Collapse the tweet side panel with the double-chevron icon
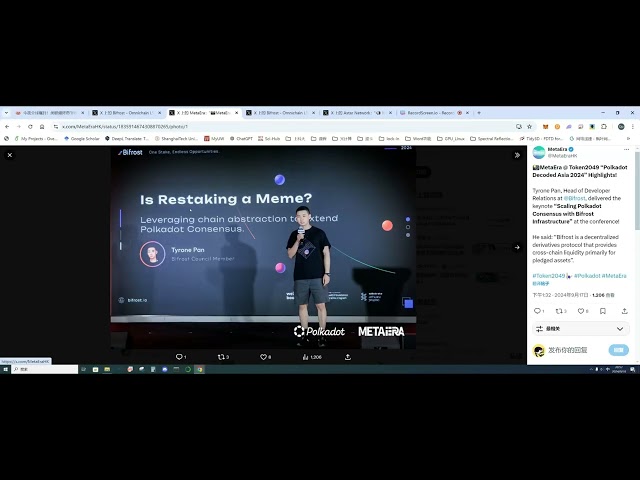The height and width of the screenshot is (480, 640). pos(517,155)
